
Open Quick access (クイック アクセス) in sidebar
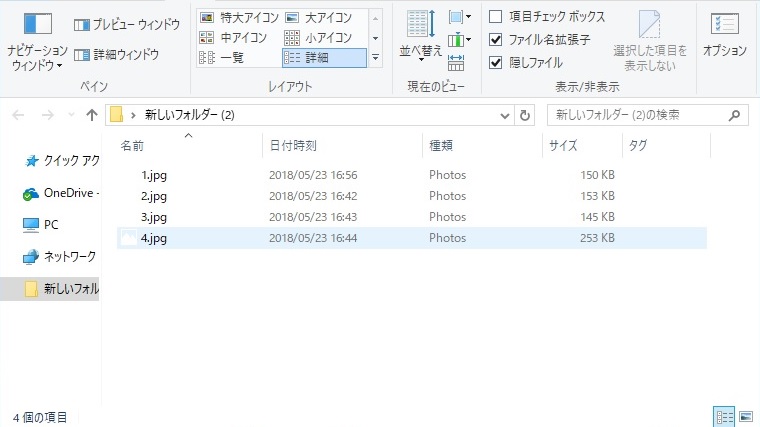[x=62, y=160]
